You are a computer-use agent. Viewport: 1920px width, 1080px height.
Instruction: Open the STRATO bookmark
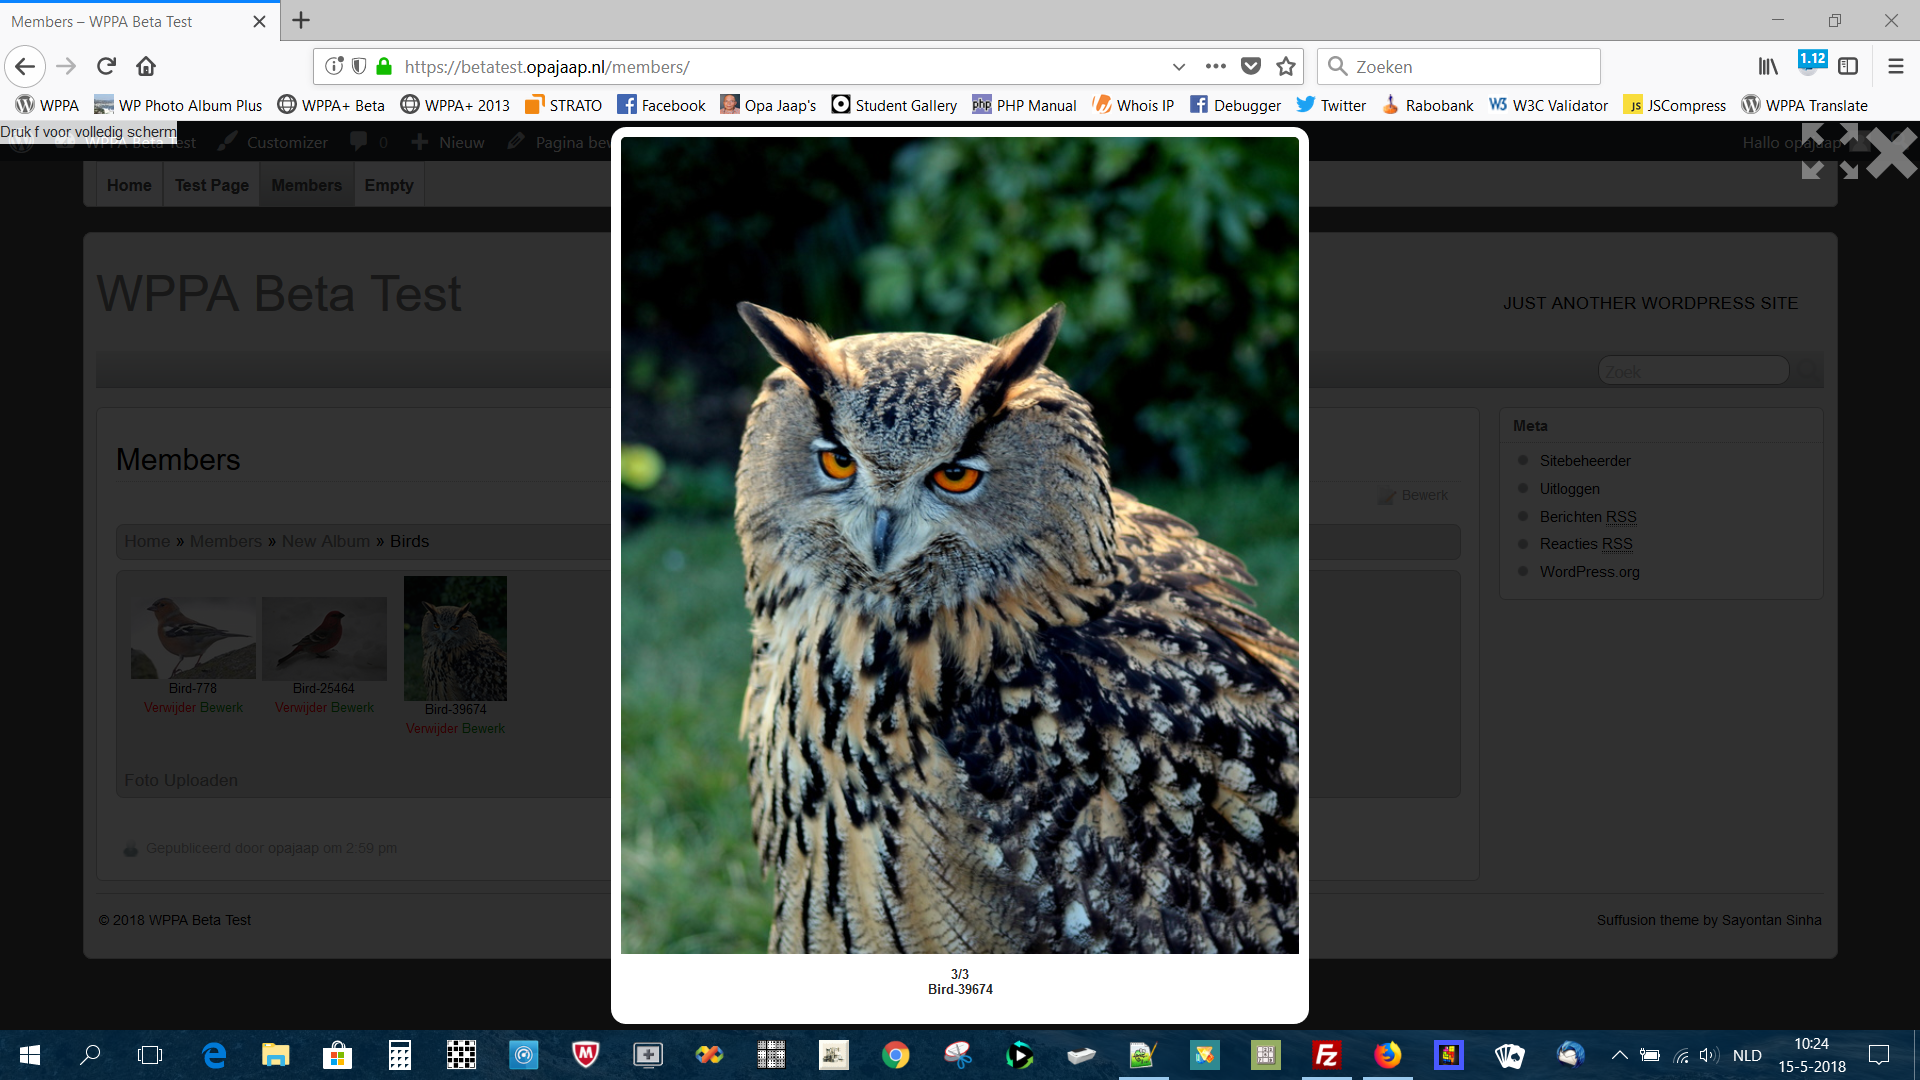coord(564,105)
